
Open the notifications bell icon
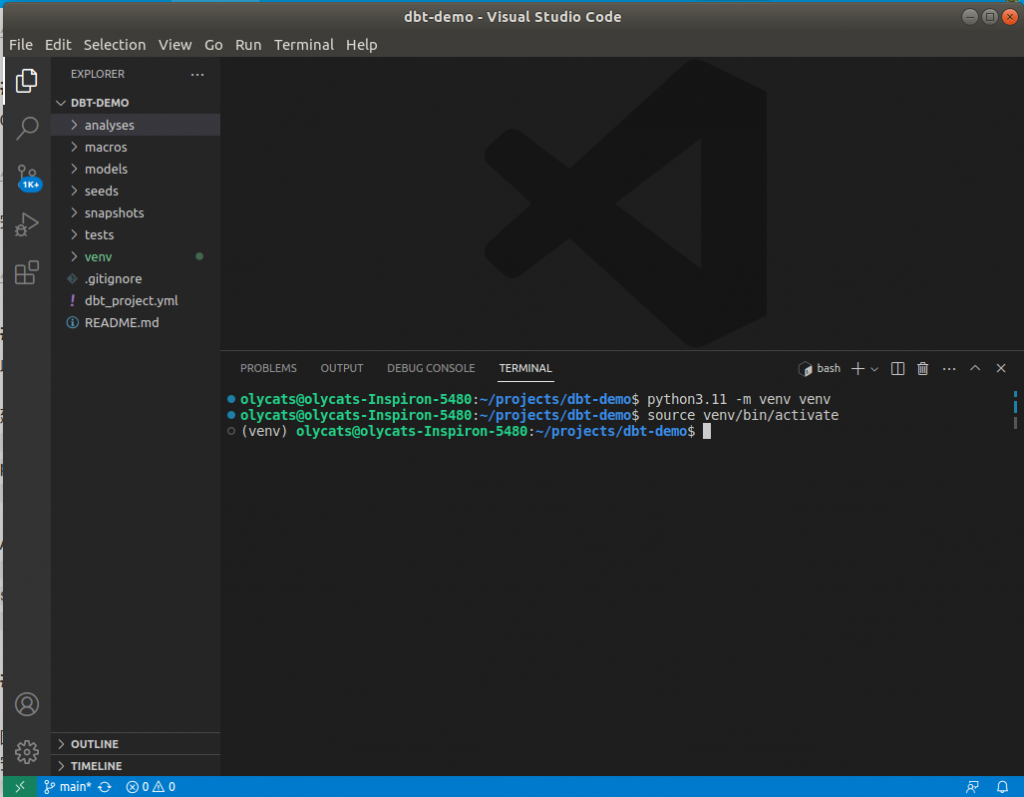click(1002, 787)
